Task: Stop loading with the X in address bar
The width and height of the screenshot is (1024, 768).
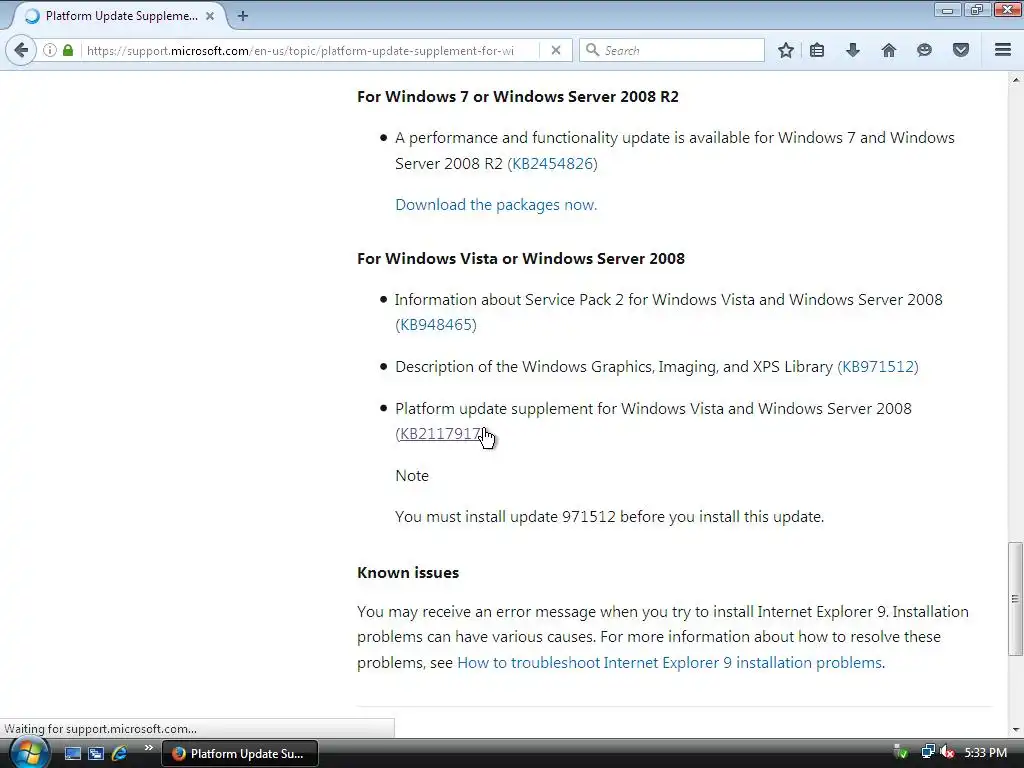Action: tap(556, 50)
